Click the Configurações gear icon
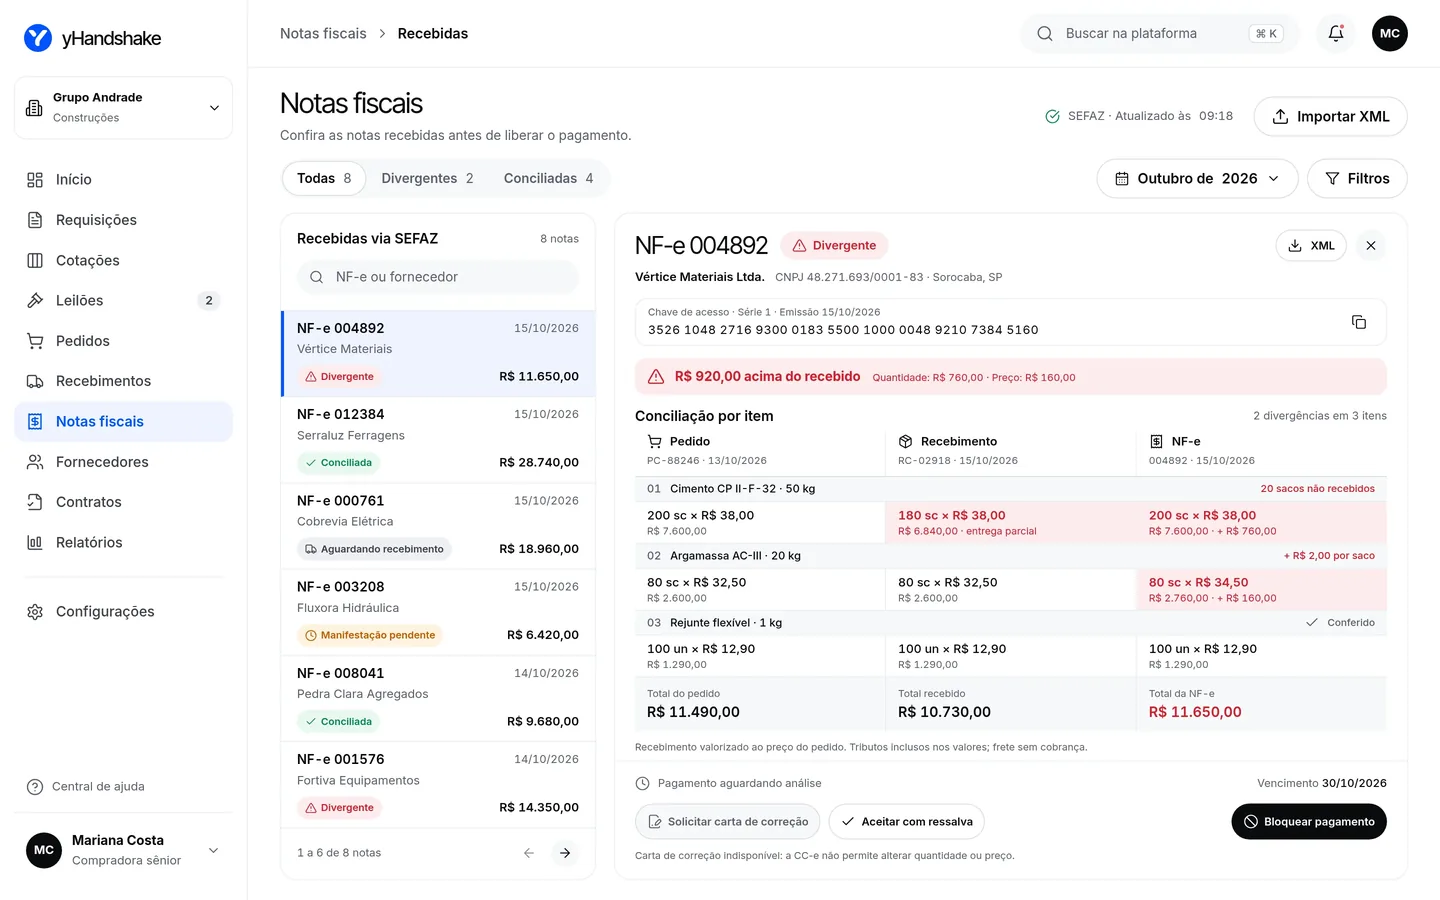 (35, 612)
